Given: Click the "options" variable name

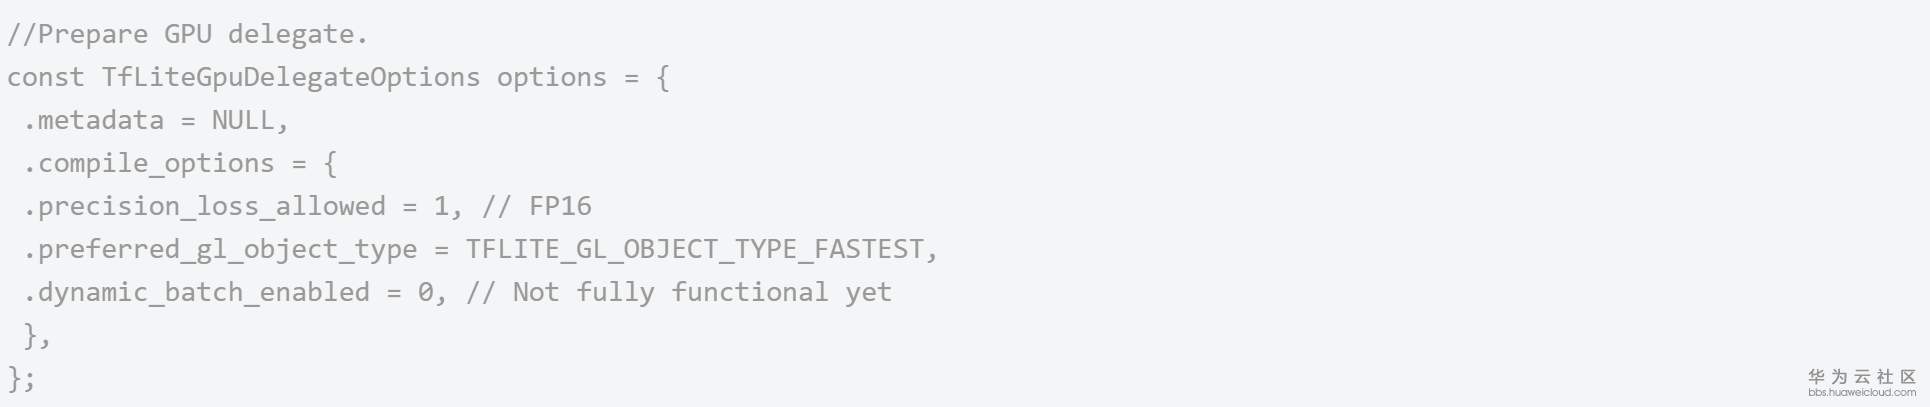Looking at the screenshot, I should click(552, 78).
